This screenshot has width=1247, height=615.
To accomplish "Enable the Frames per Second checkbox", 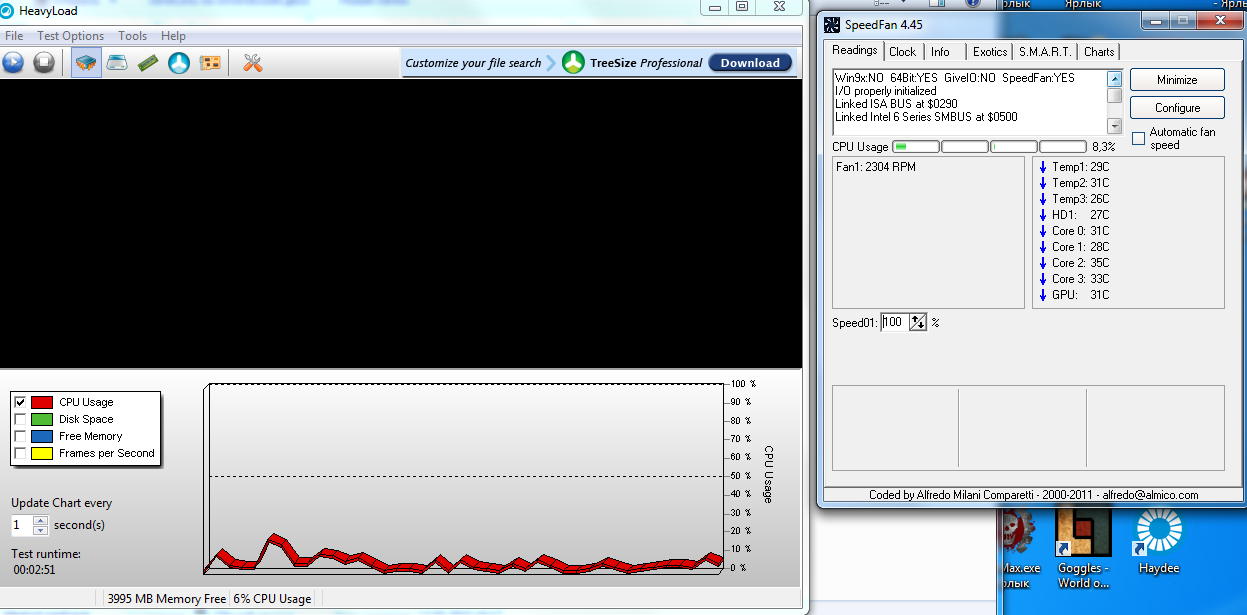I will pos(20,453).
